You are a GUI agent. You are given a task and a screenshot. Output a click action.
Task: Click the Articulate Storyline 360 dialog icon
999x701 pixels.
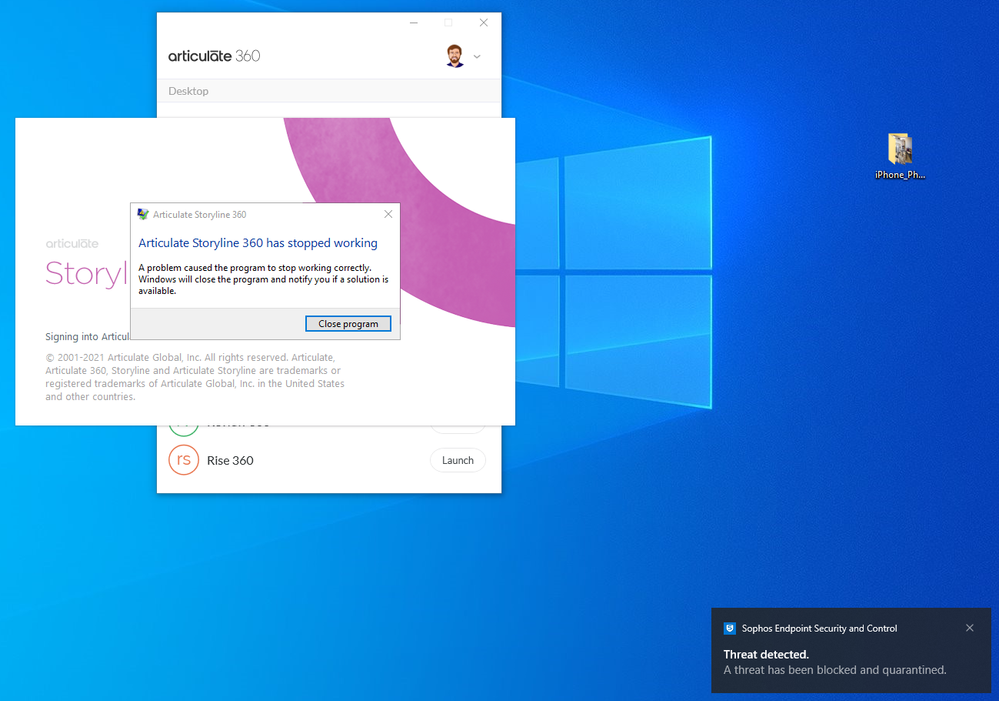(x=143, y=214)
